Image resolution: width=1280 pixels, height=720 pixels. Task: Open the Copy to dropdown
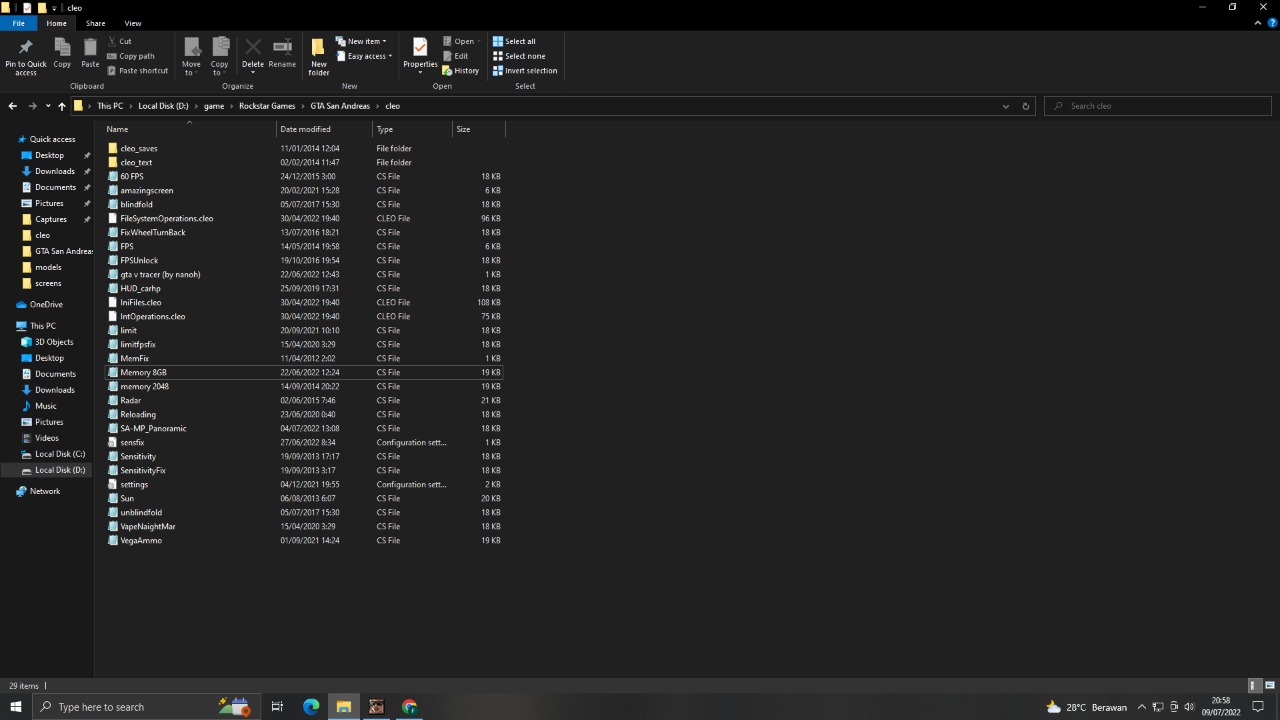point(219,56)
